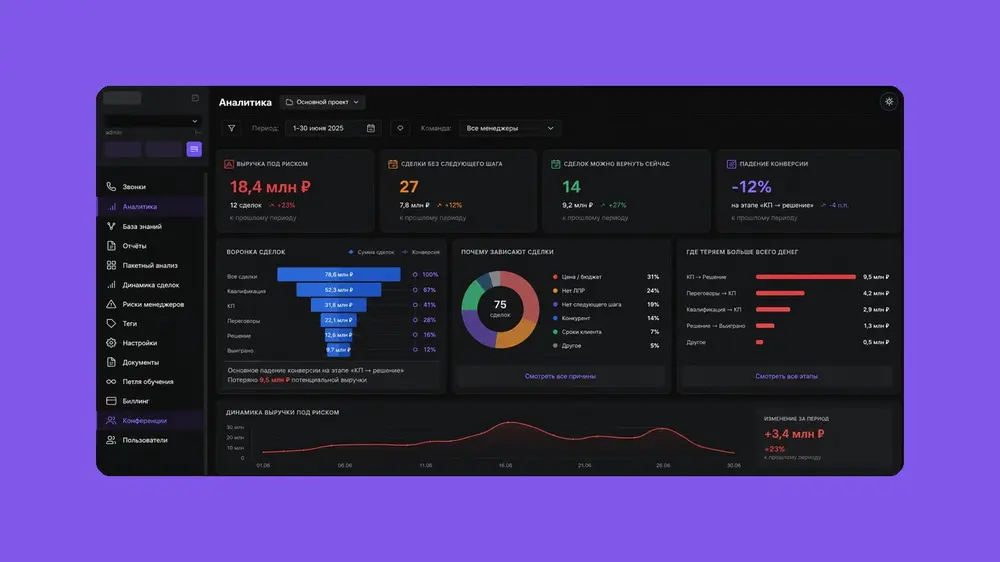Collapse sidebar with the panel icon at top
1000x562 pixels.
click(195, 98)
